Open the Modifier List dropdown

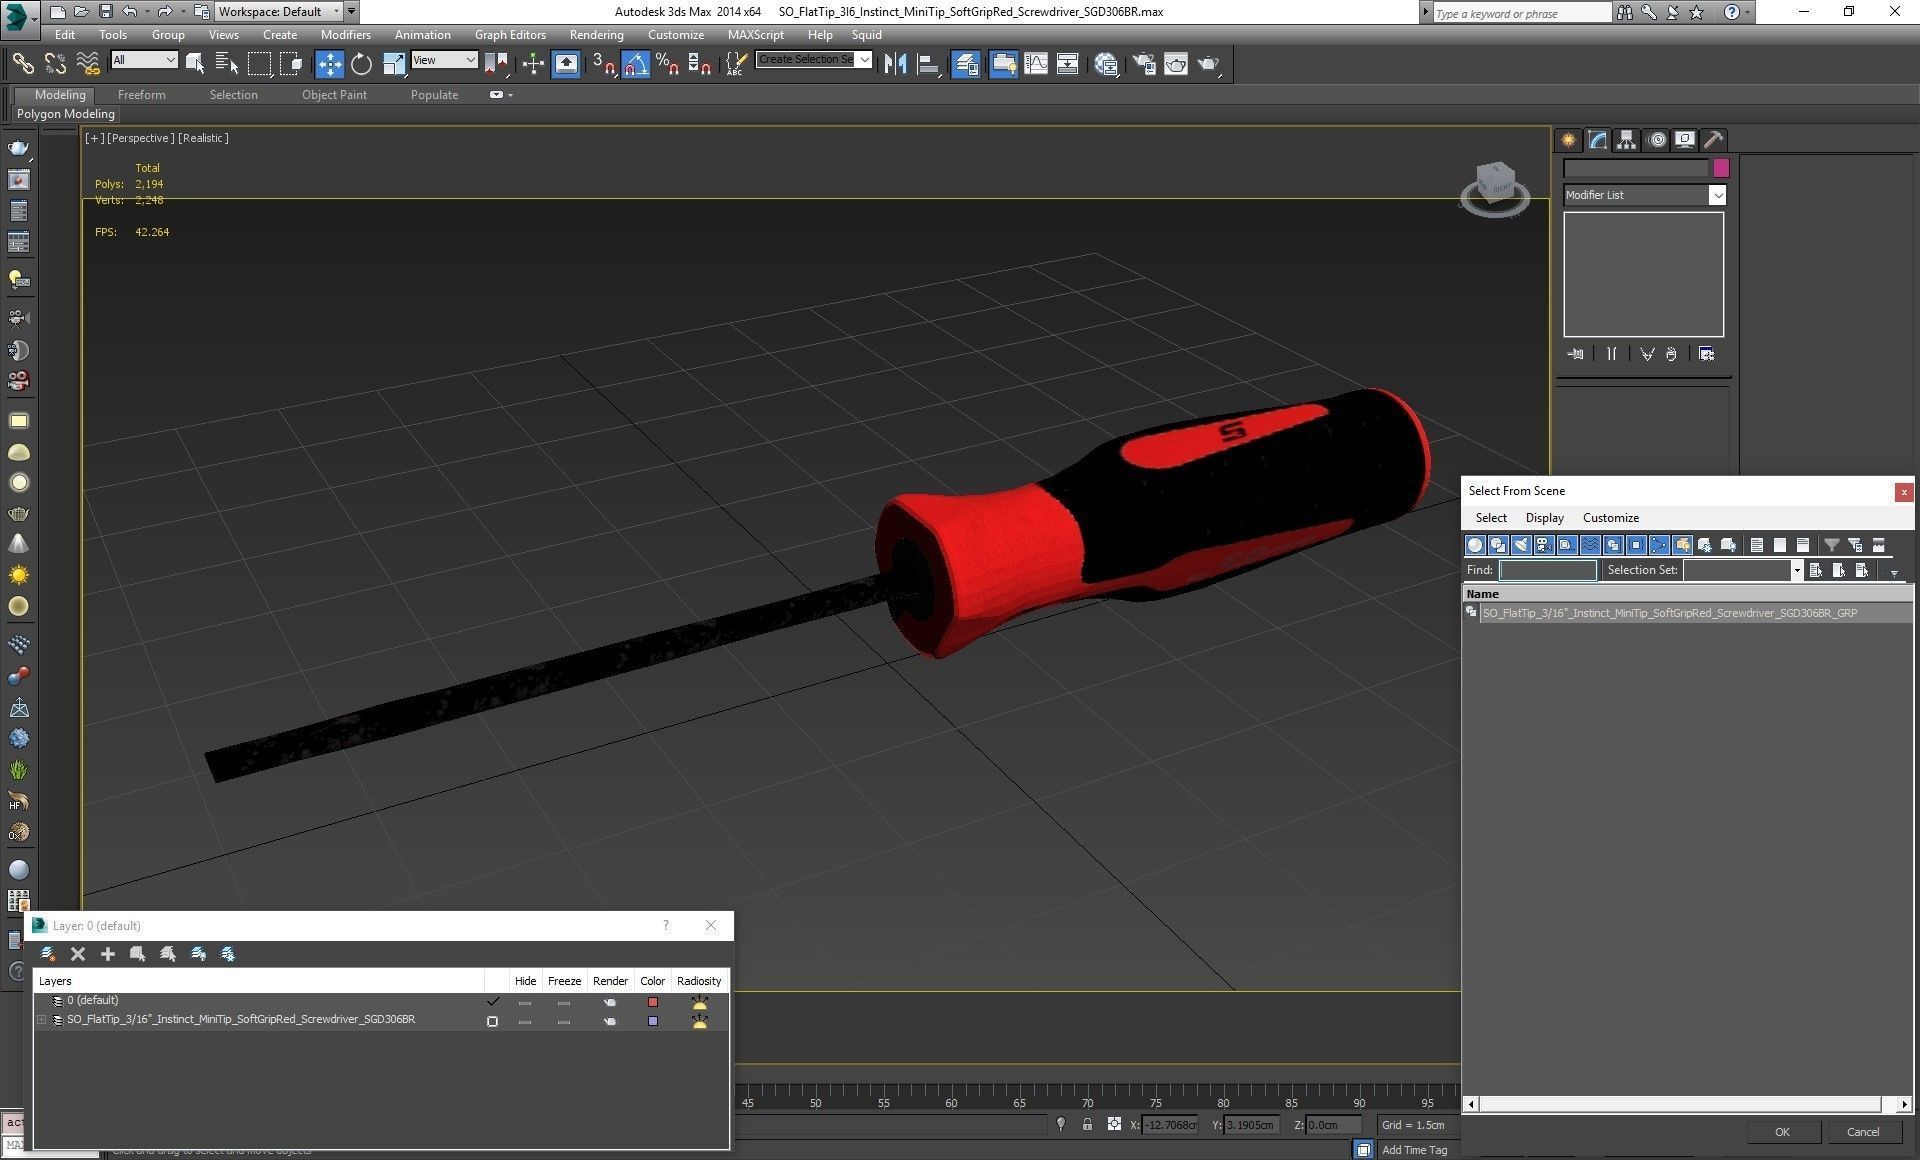[x=1645, y=195]
